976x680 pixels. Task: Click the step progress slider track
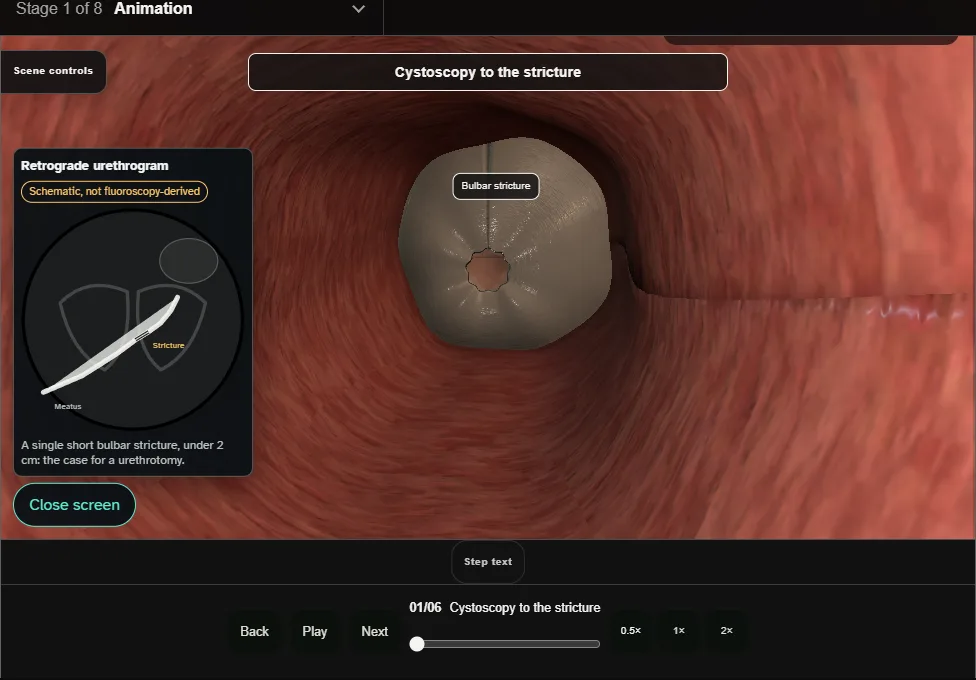(505, 644)
